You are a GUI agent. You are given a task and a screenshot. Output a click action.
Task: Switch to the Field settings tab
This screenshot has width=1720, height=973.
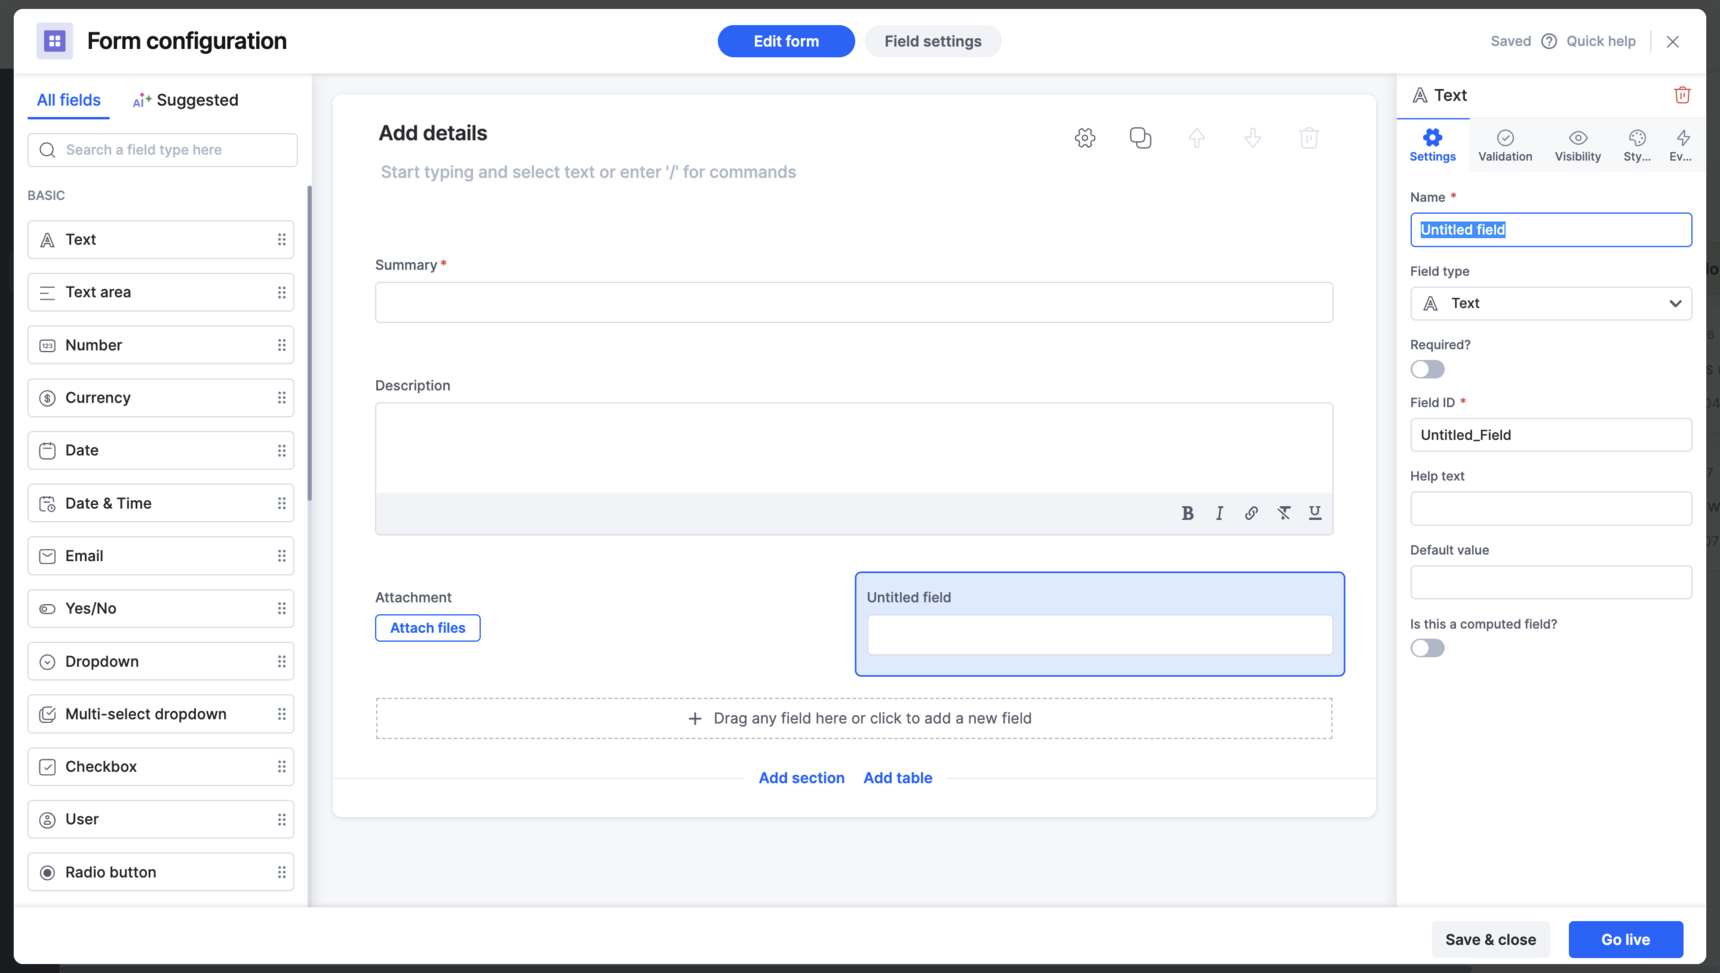[x=932, y=41]
